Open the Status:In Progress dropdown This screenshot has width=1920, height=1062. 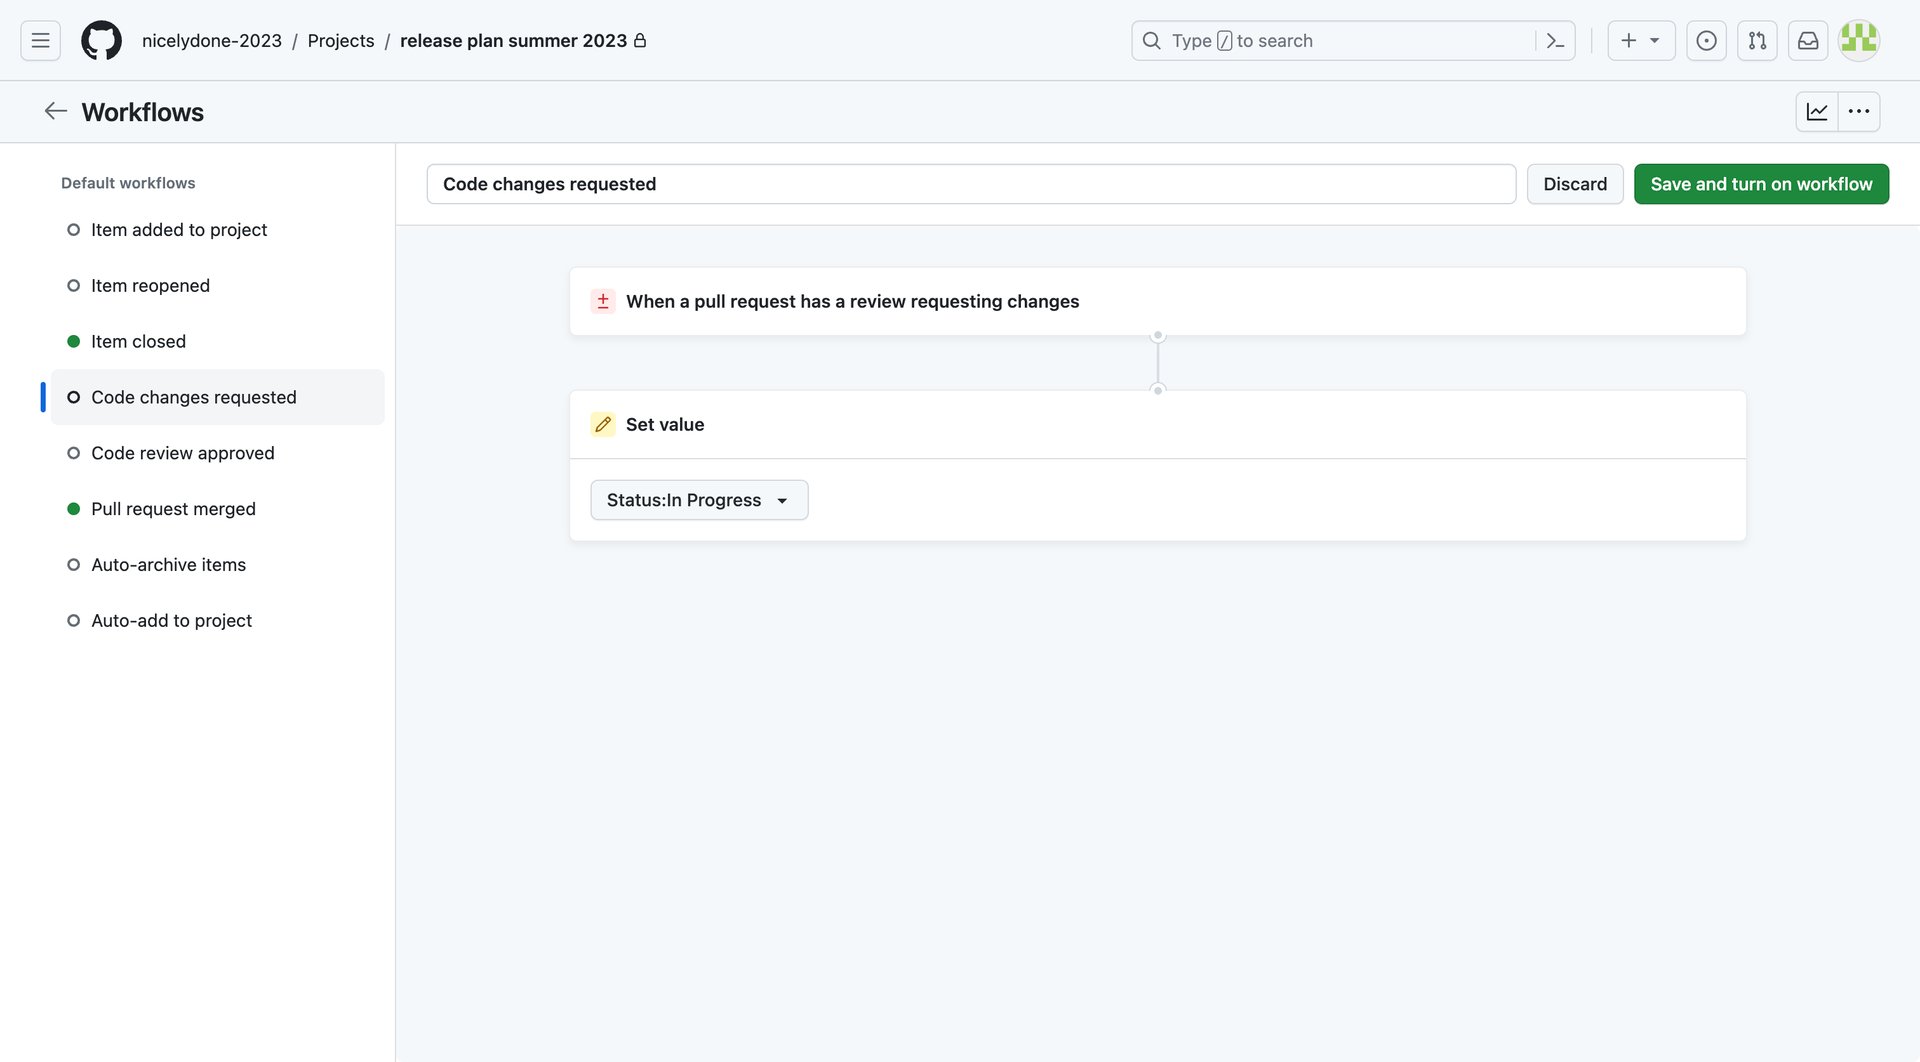(698, 500)
